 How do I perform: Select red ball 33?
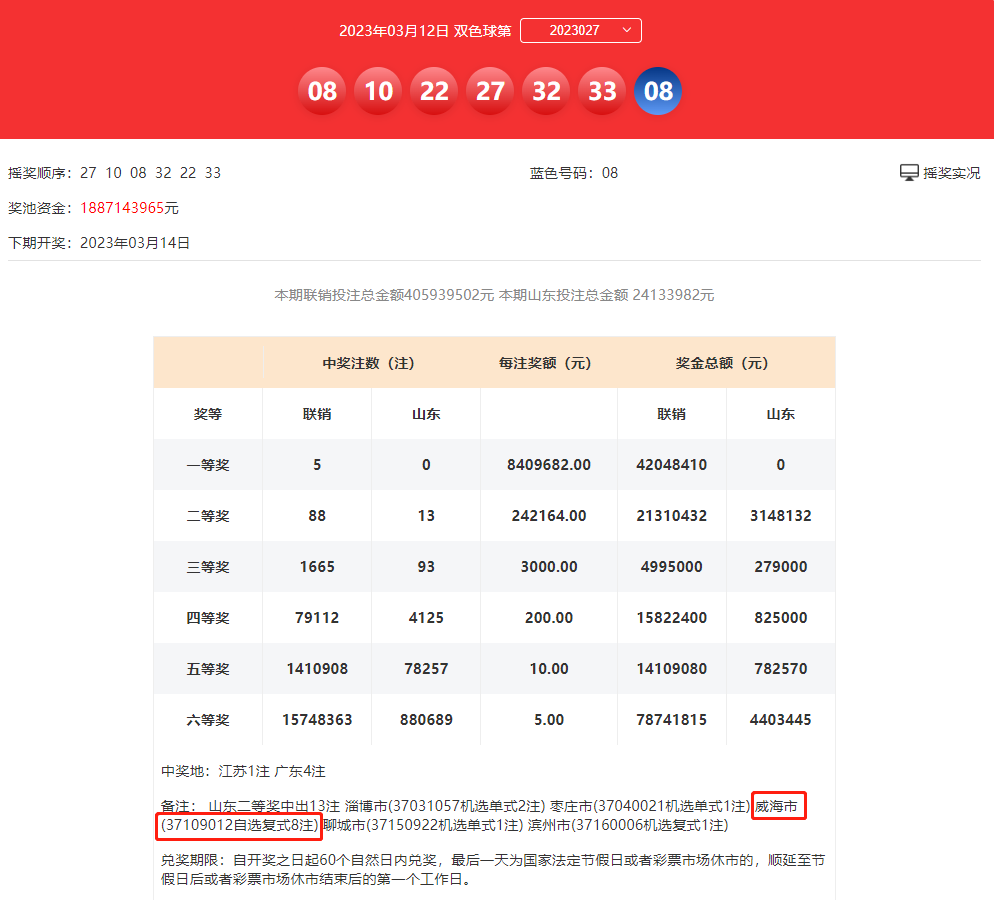click(602, 90)
